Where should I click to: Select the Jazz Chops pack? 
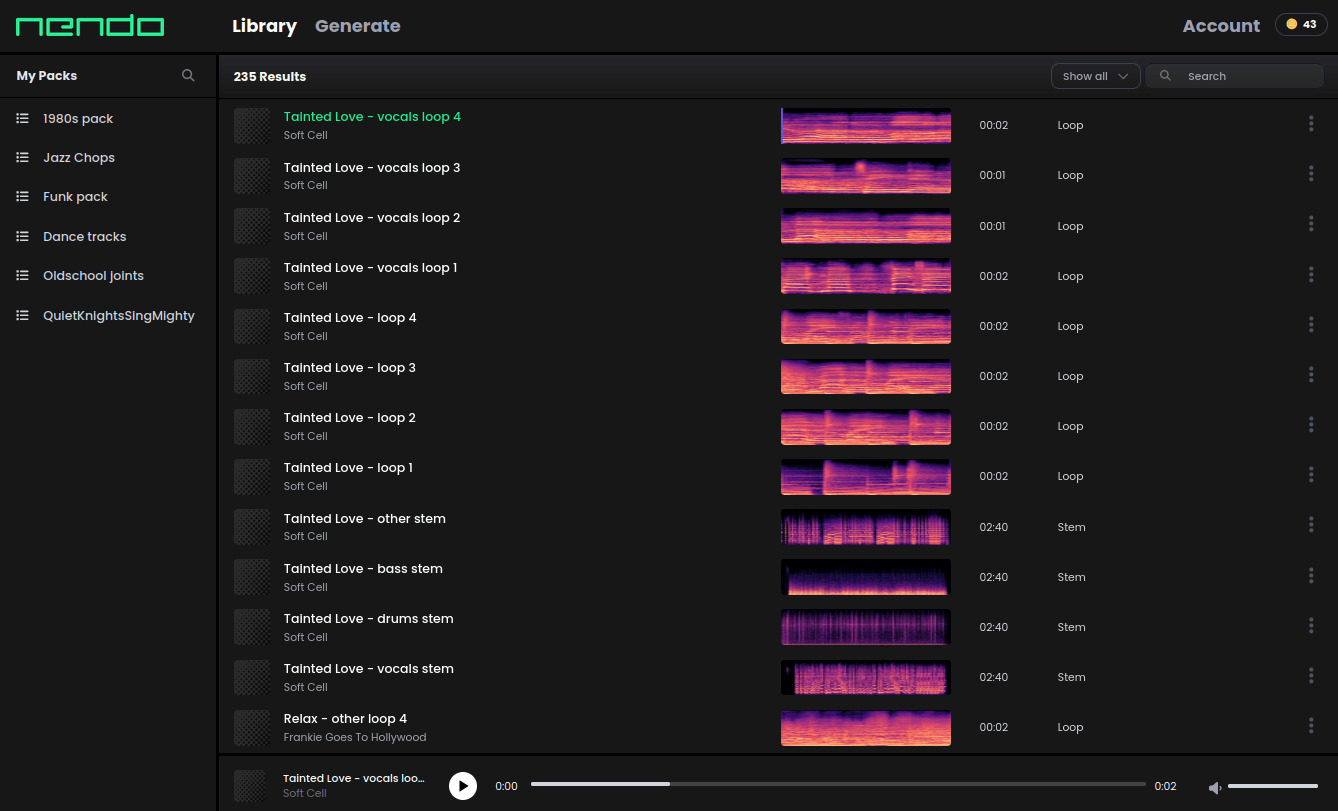78,158
